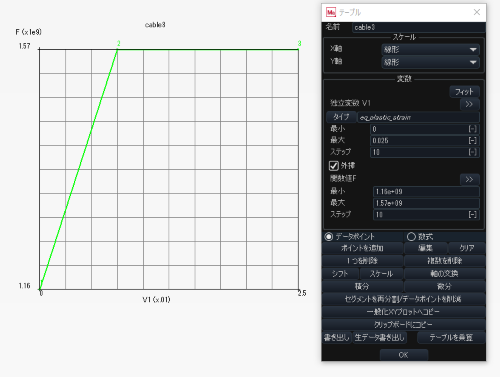Click the Mo app logo in title bar
The height and width of the screenshot is (377, 500).
click(x=331, y=12)
